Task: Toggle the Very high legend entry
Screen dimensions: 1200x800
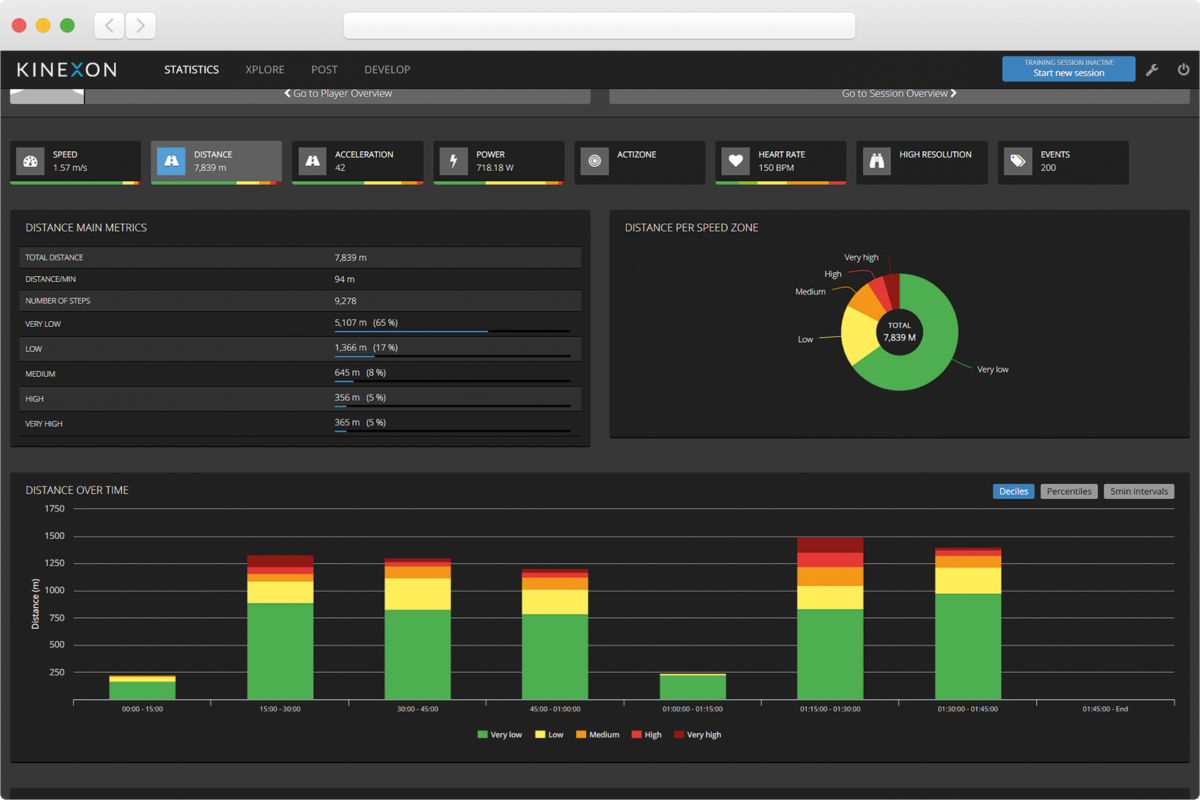Action: click(697, 735)
